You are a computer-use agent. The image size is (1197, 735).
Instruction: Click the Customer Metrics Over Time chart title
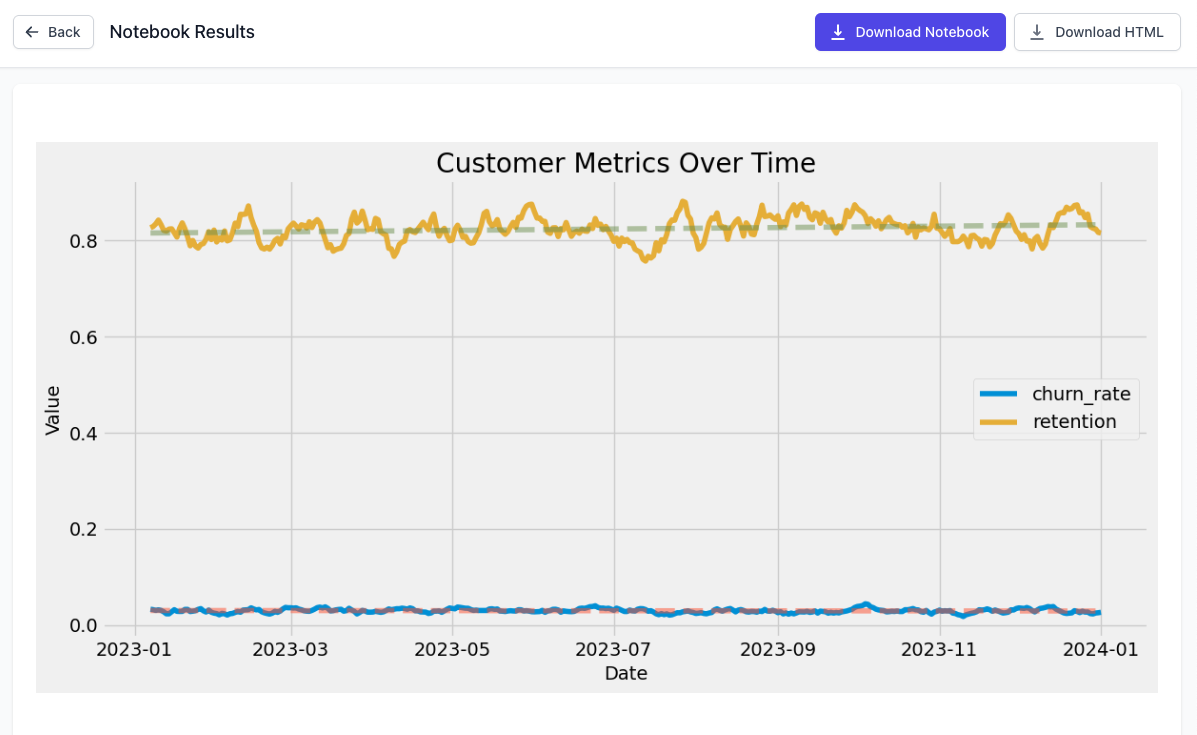[x=625, y=162]
